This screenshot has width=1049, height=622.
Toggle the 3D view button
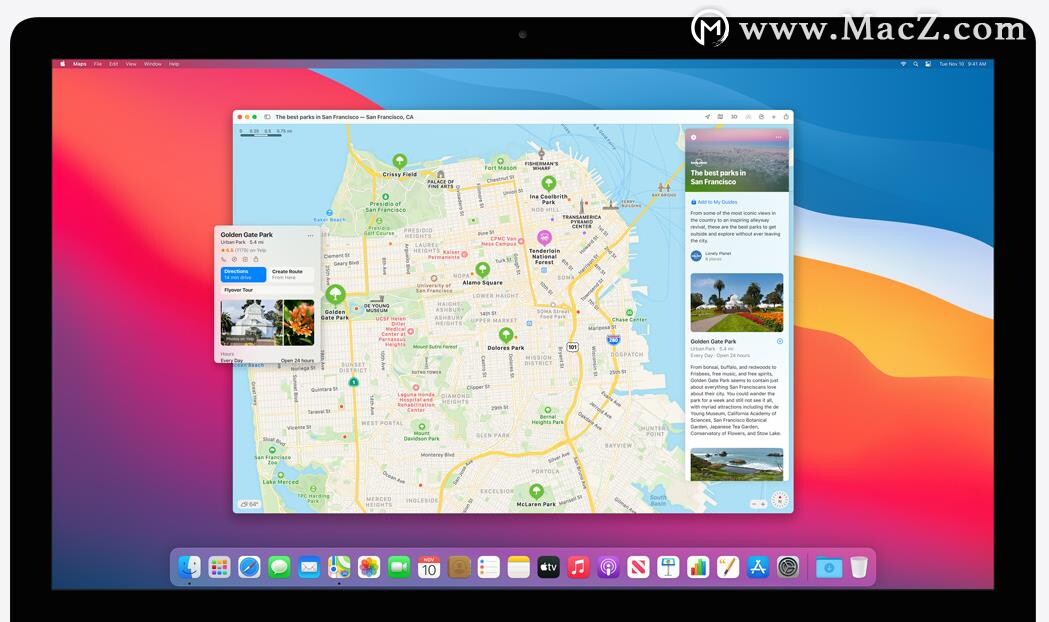click(733, 116)
